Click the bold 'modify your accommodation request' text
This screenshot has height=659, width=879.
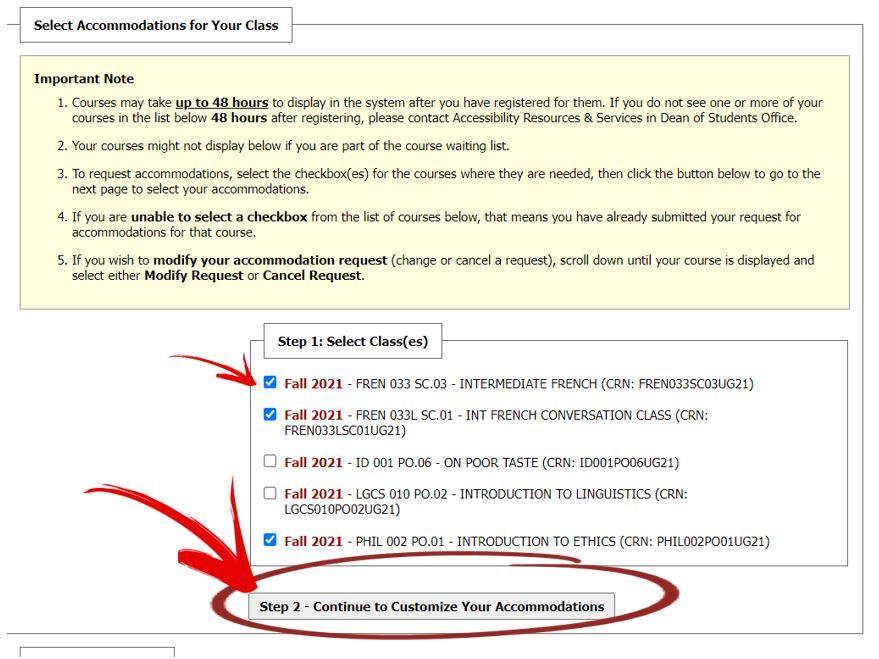(270, 261)
